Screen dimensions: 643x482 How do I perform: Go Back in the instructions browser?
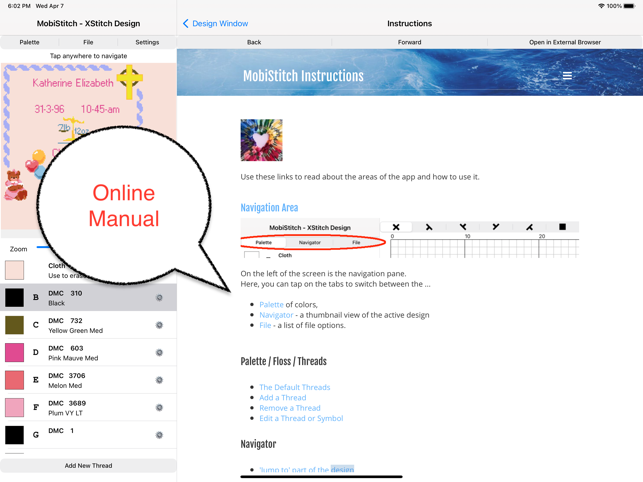click(254, 42)
